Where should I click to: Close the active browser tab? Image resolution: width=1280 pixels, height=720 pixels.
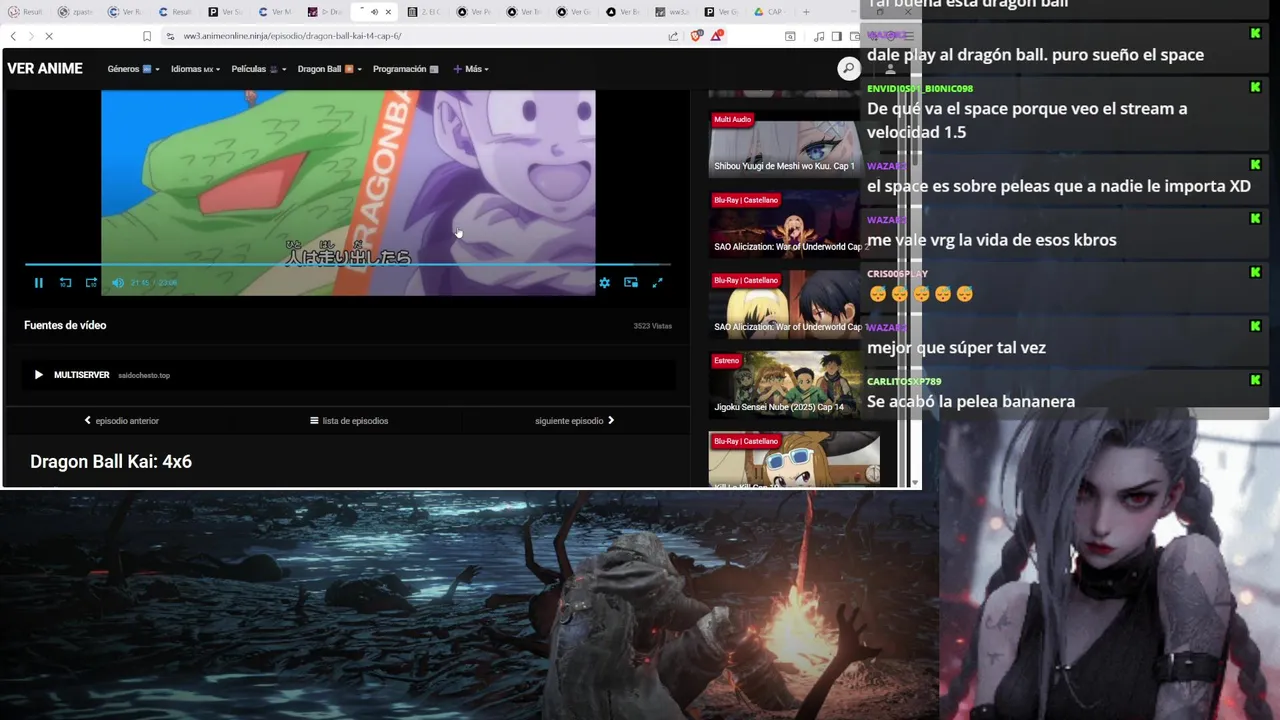coord(388,12)
